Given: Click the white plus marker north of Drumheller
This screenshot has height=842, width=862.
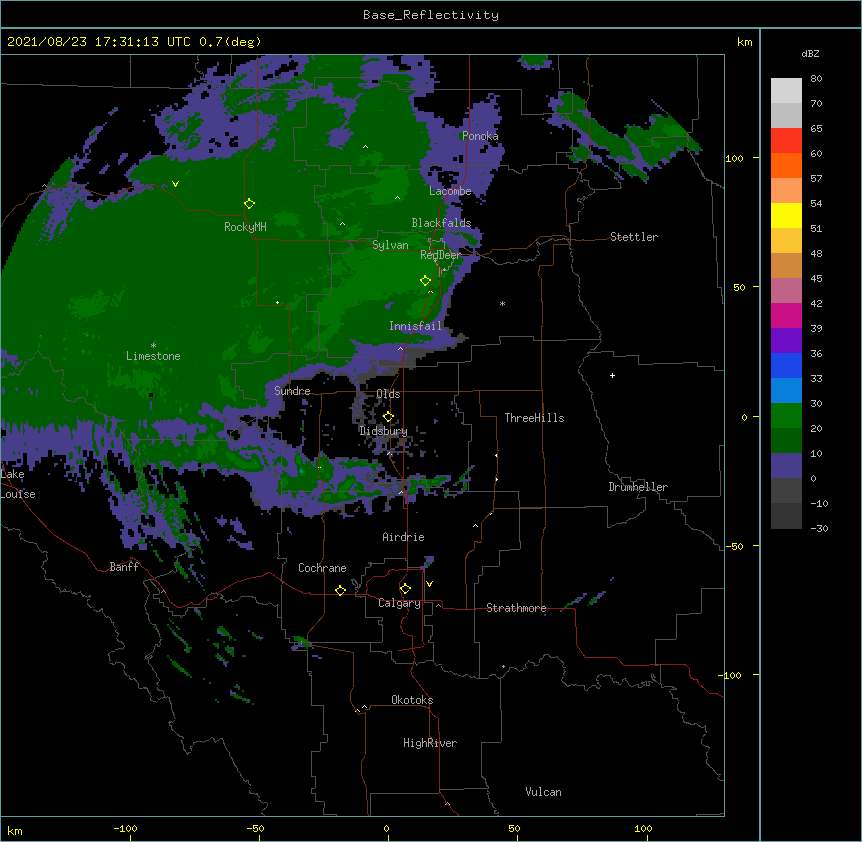Looking at the screenshot, I should point(612,375).
